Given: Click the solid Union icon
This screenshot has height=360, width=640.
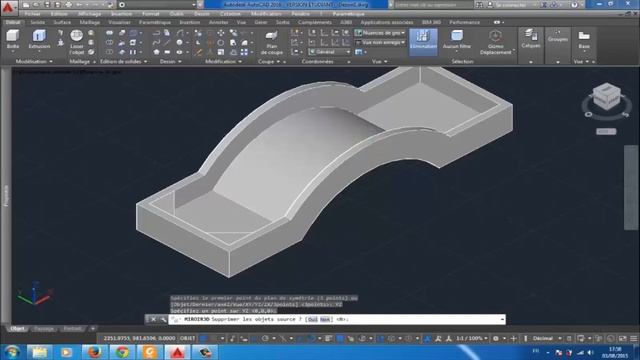Looking at the screenshot, I should tap(109, 33).
